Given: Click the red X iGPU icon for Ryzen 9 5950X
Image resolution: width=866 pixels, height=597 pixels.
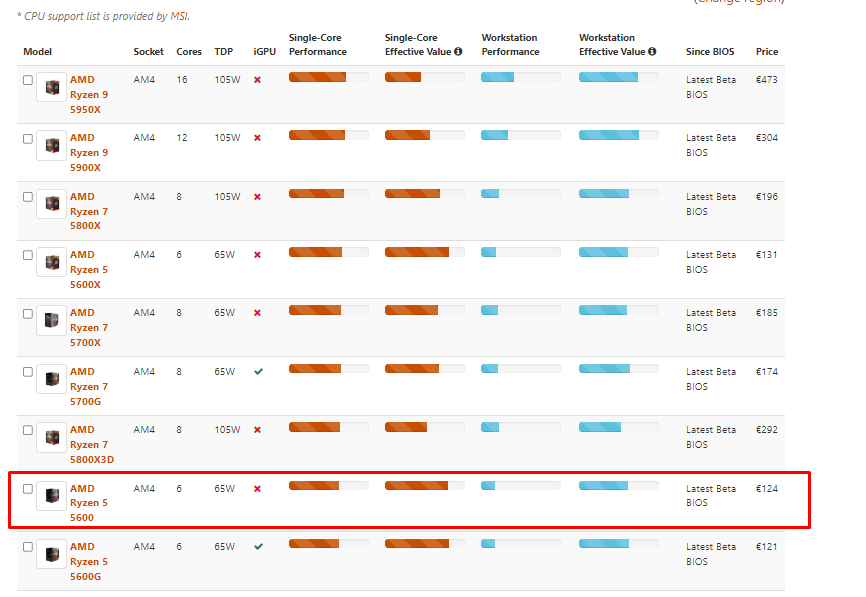Looking at the screenshot, I should click(257, 80).
